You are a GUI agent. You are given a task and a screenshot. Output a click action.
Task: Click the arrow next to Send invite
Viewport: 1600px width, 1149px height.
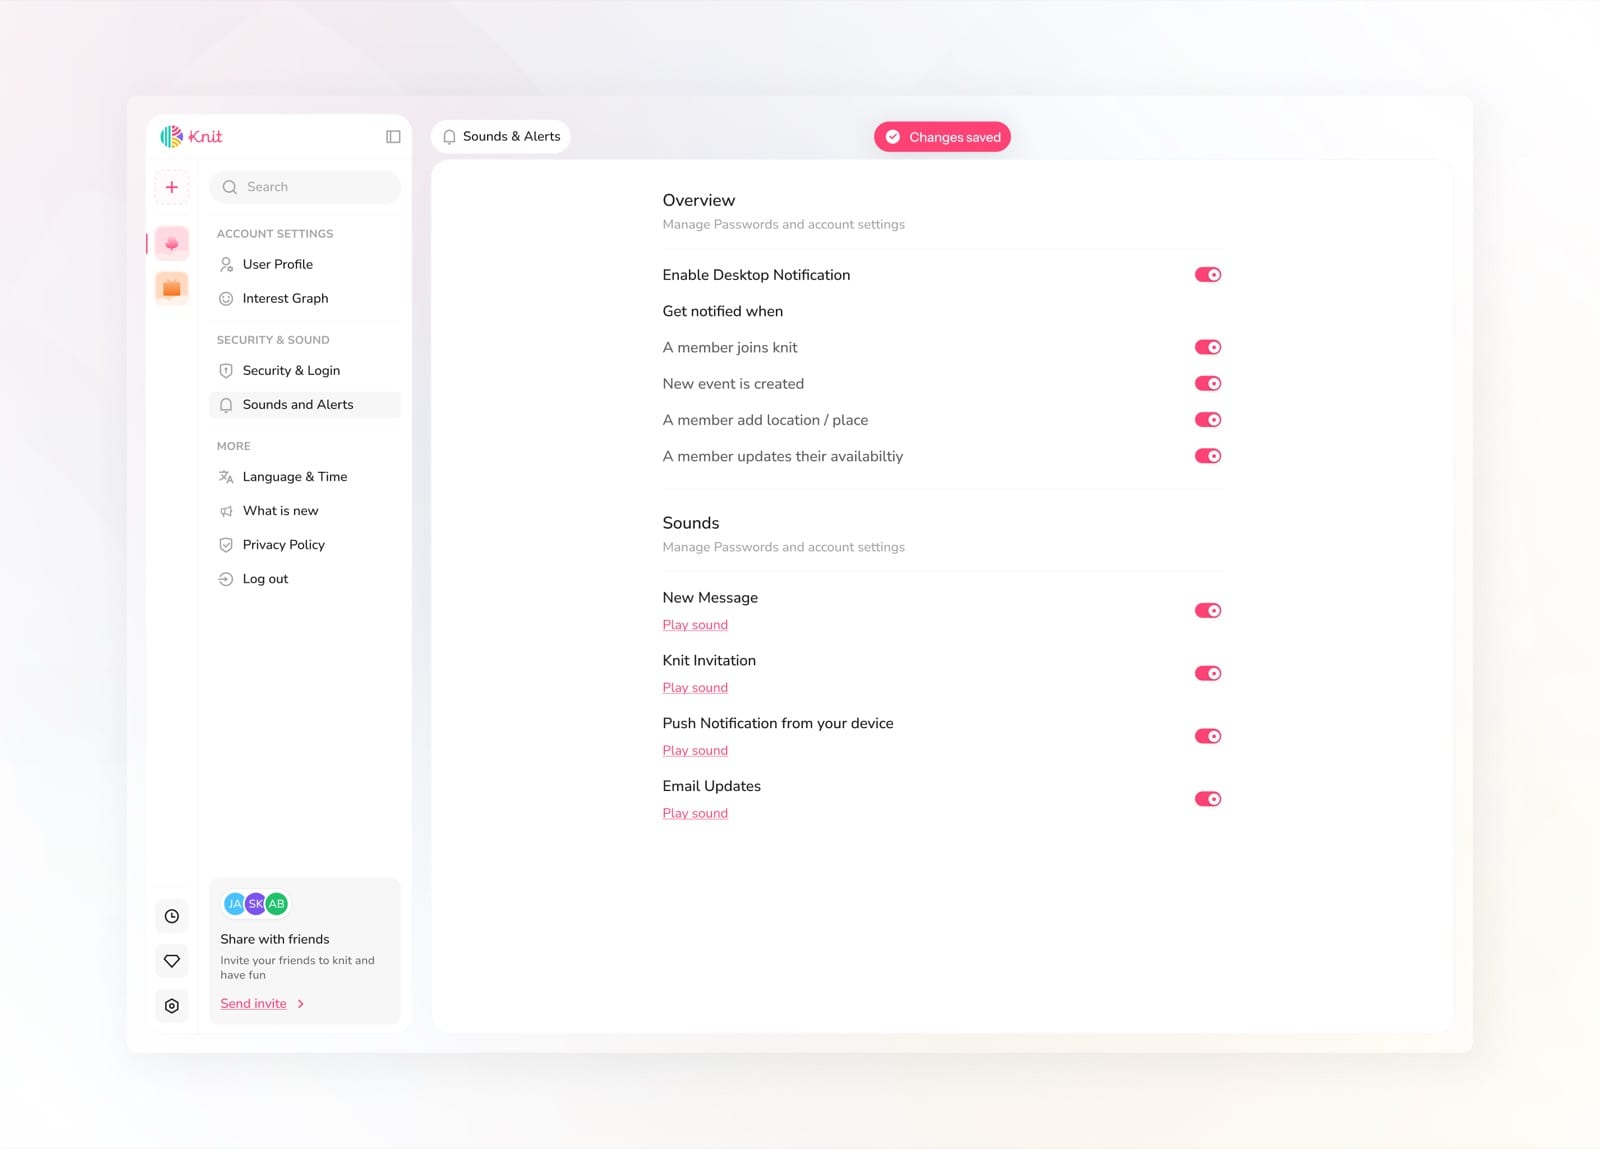click(x=301, y=1004)
